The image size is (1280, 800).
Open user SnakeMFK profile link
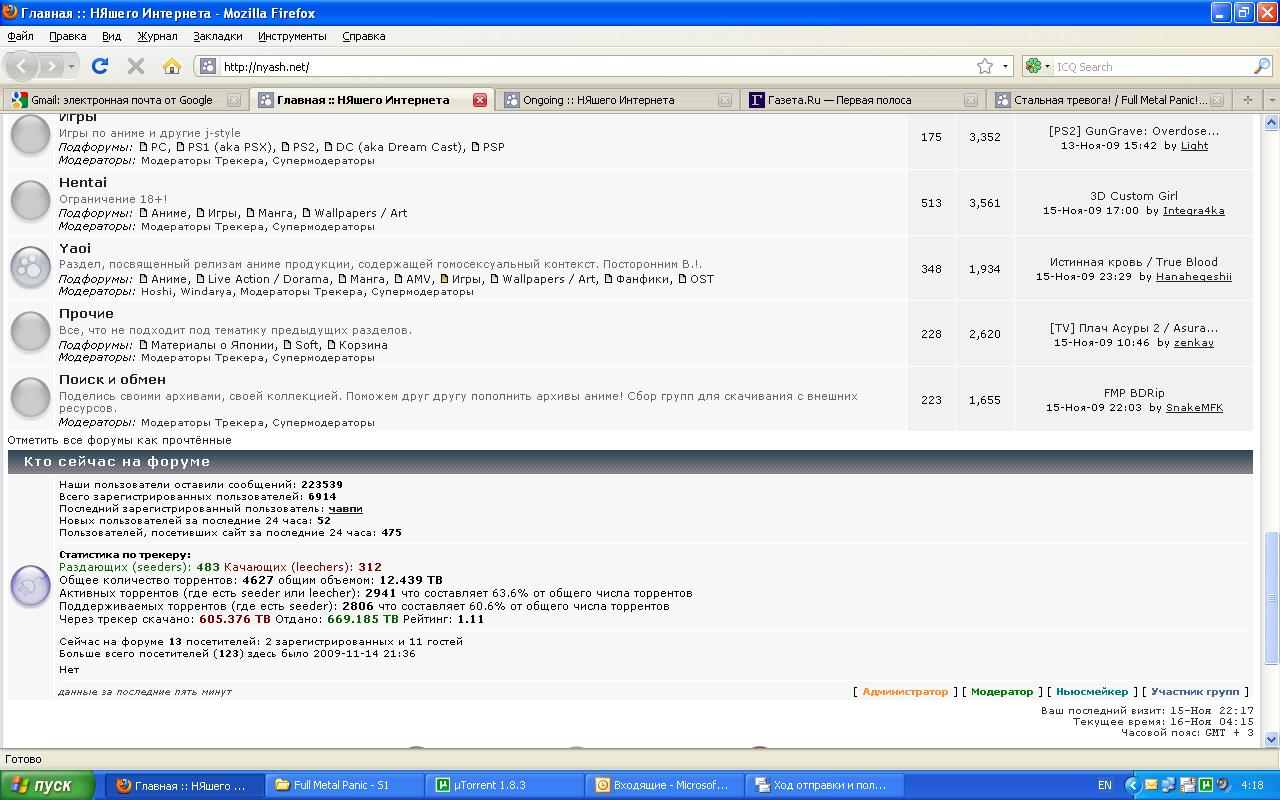(1194, 408)
